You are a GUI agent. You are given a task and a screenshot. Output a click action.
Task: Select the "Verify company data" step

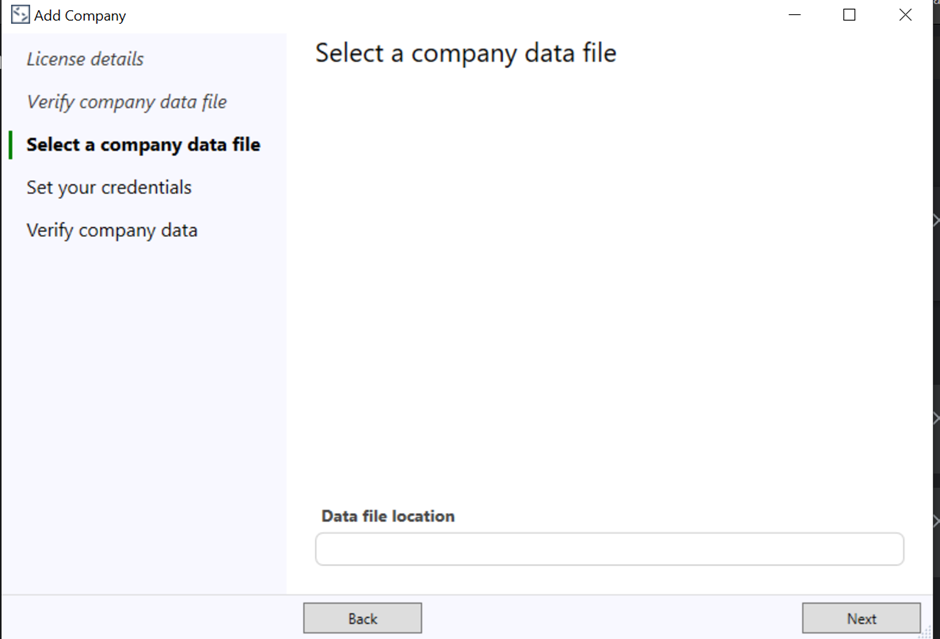[x=111, y=229]
